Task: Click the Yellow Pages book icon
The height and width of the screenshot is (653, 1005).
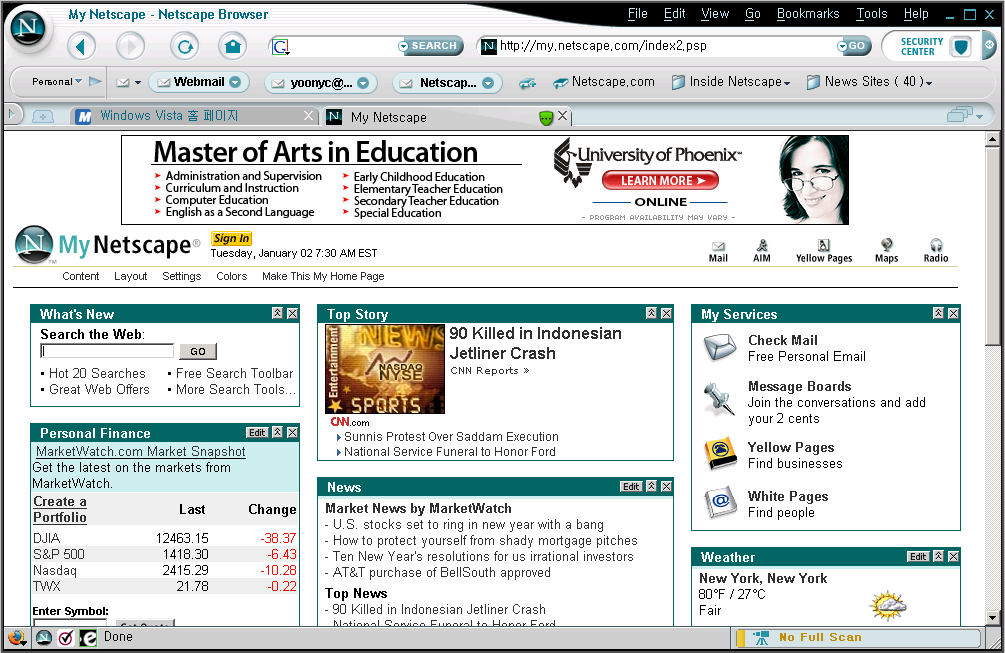Action: point(720,453)
